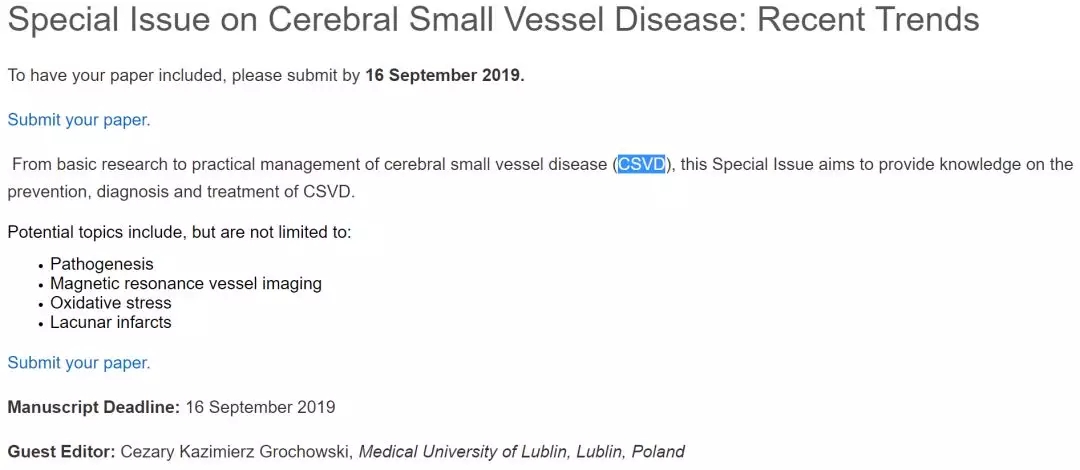This screenshot has width=1080, height=470.
Task: Click the bold "16 September 2019." submission date
Action: point(445,75)
